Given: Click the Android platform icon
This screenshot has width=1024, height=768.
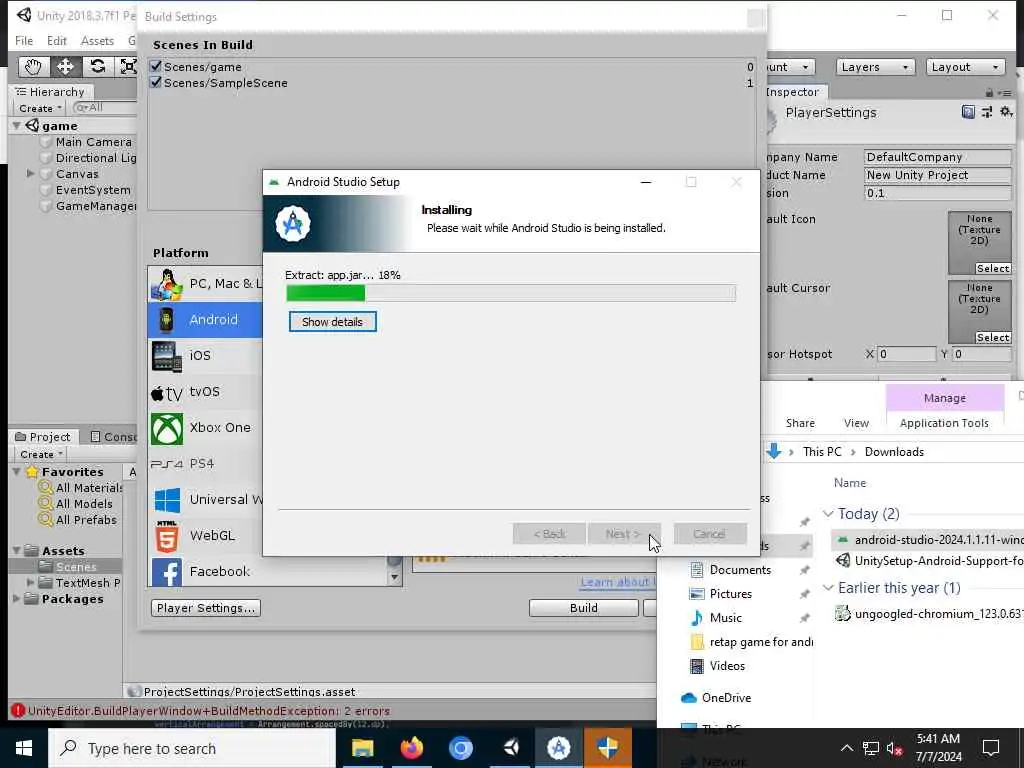Looking at the screenshot, I should [167, 320].
